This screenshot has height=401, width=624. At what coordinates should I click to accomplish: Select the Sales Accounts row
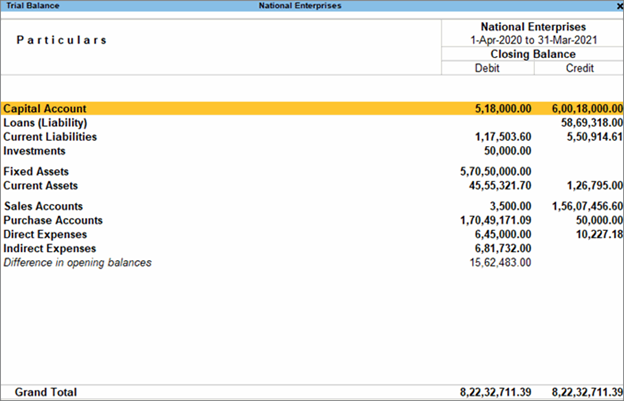(44, 206)
